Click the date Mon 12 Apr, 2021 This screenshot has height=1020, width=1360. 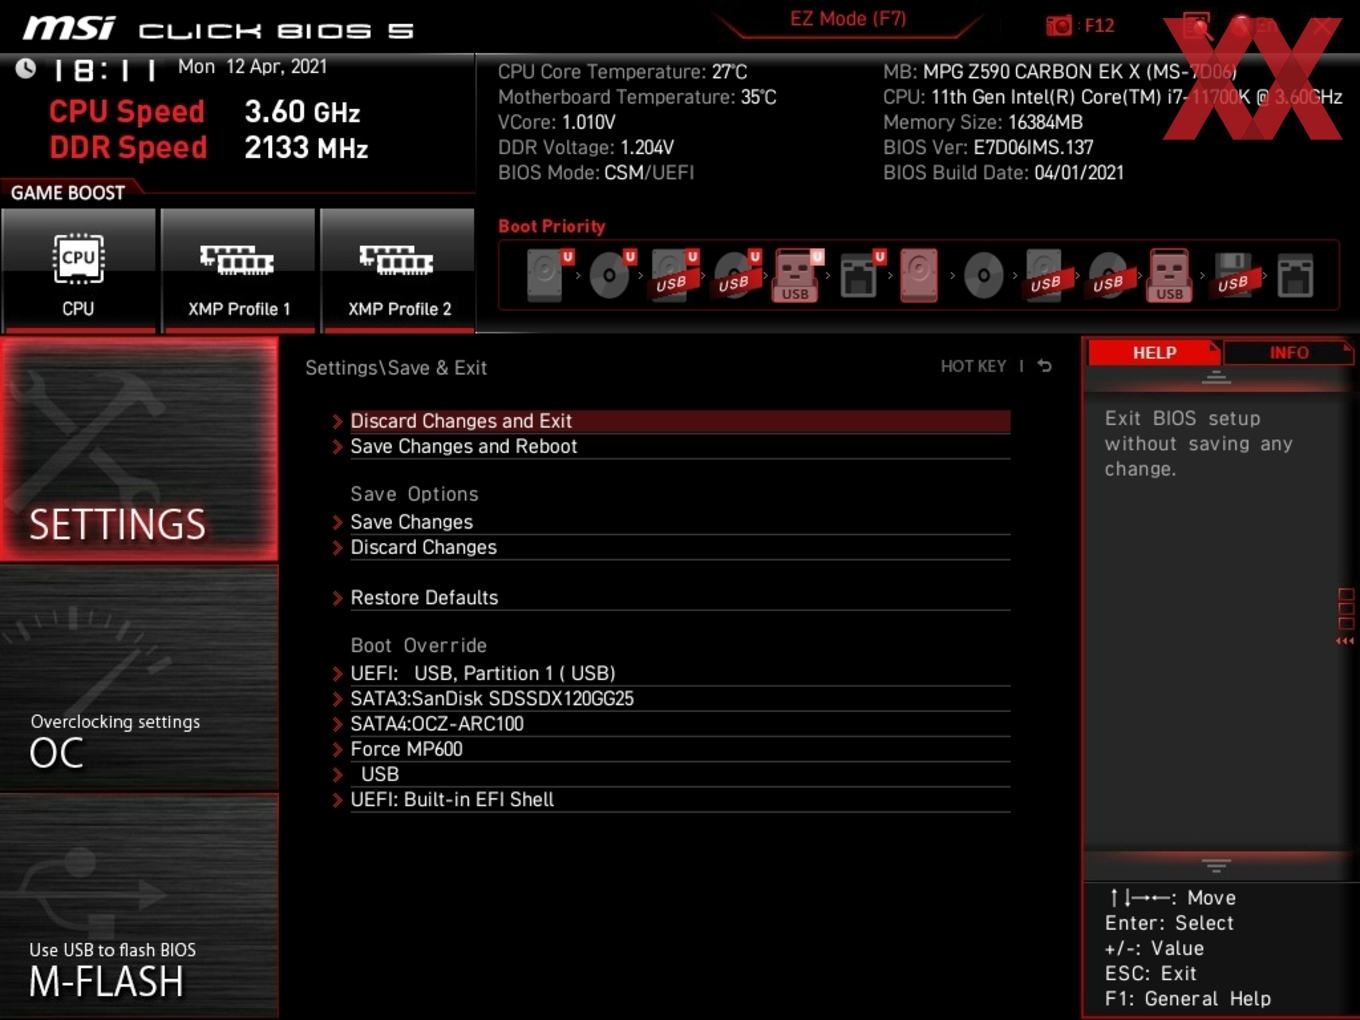[x=252, y=66]
